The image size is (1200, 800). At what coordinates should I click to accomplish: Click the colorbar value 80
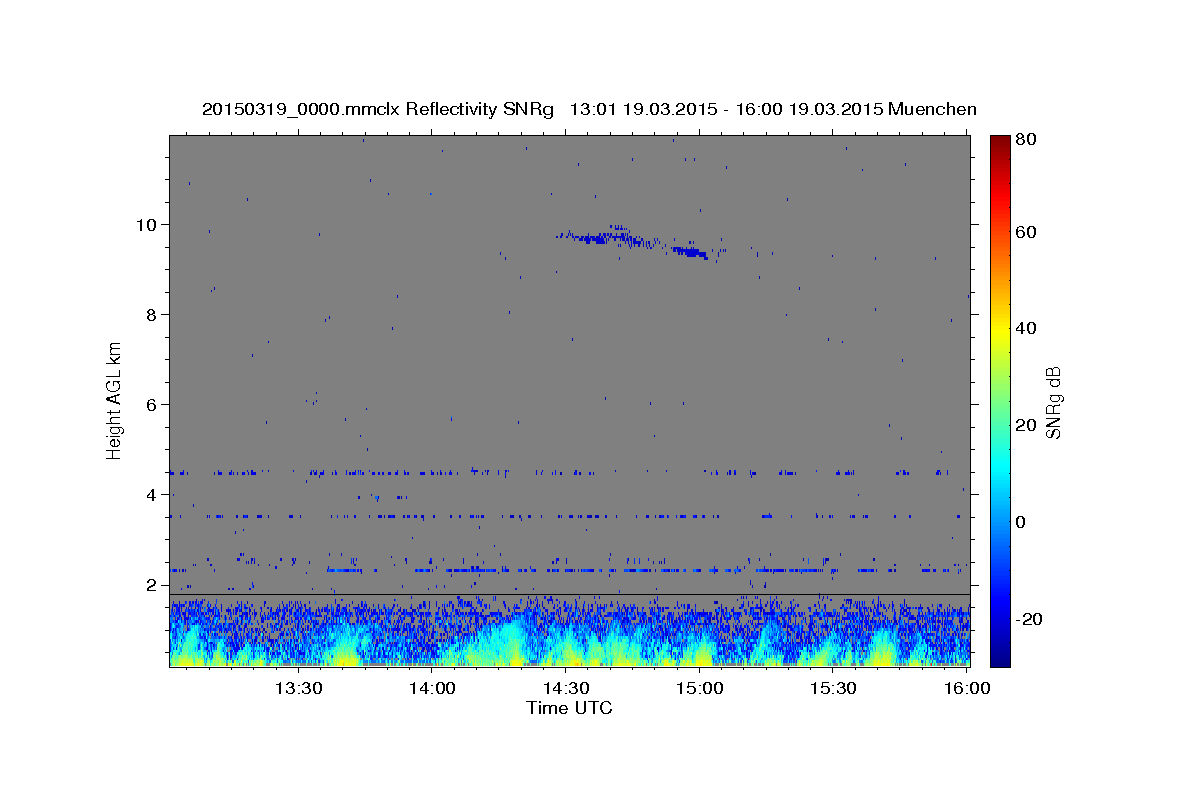tap(1028, 139)
